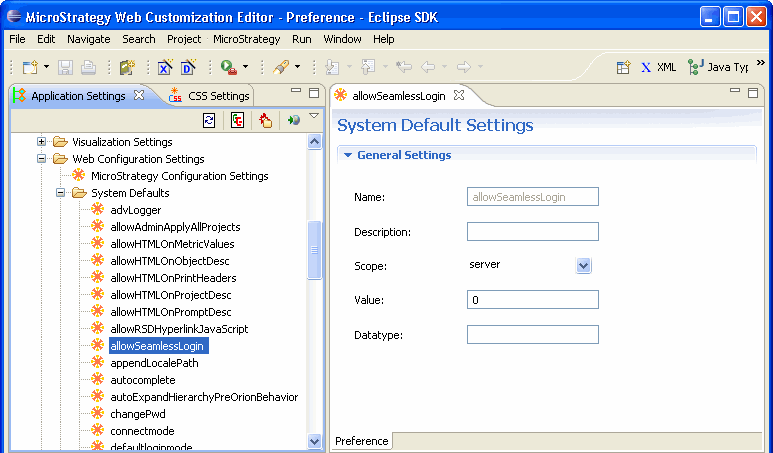Click the tree scroll down arrow

(315, 441)
